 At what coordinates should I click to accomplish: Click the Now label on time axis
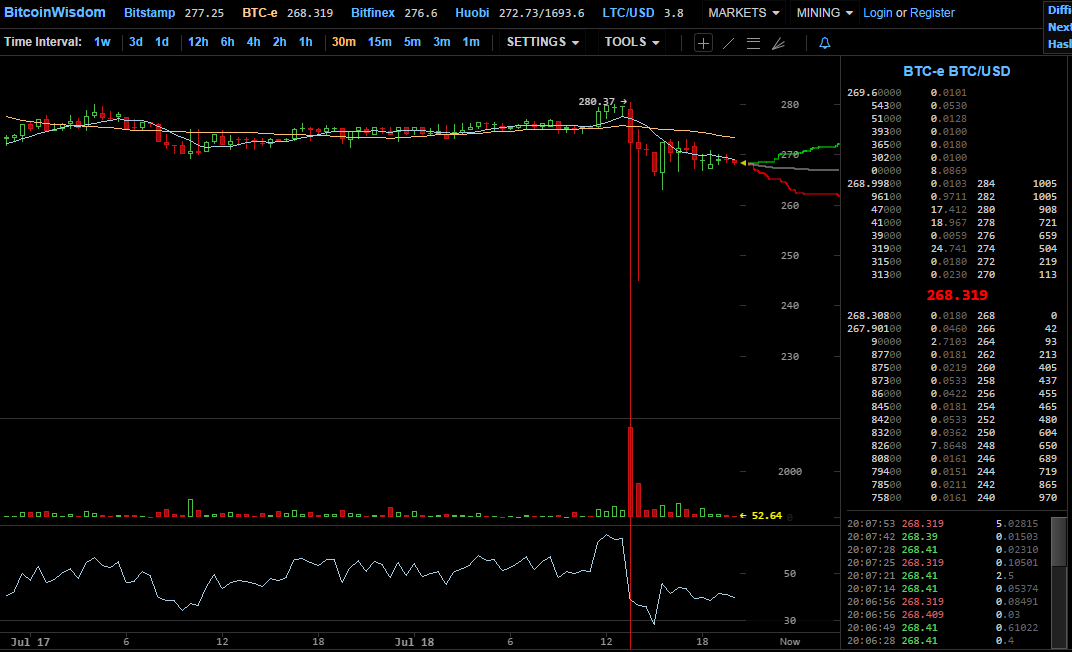[x=790, y=642]
